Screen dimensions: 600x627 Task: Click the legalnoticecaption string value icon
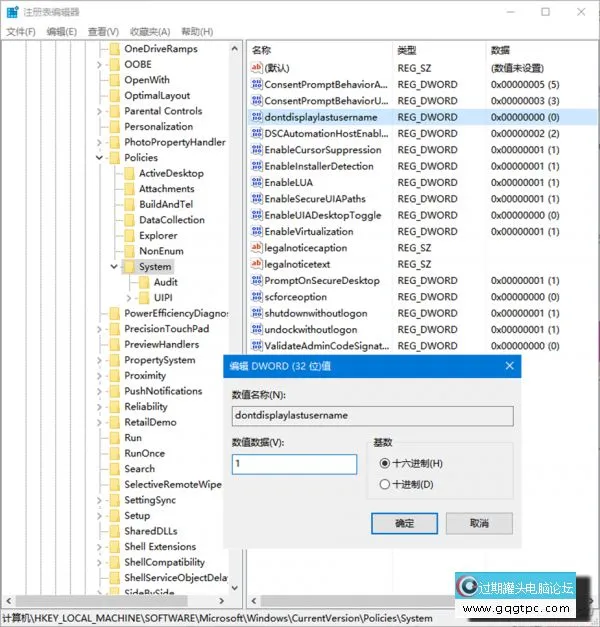click(x=256, y=248)
